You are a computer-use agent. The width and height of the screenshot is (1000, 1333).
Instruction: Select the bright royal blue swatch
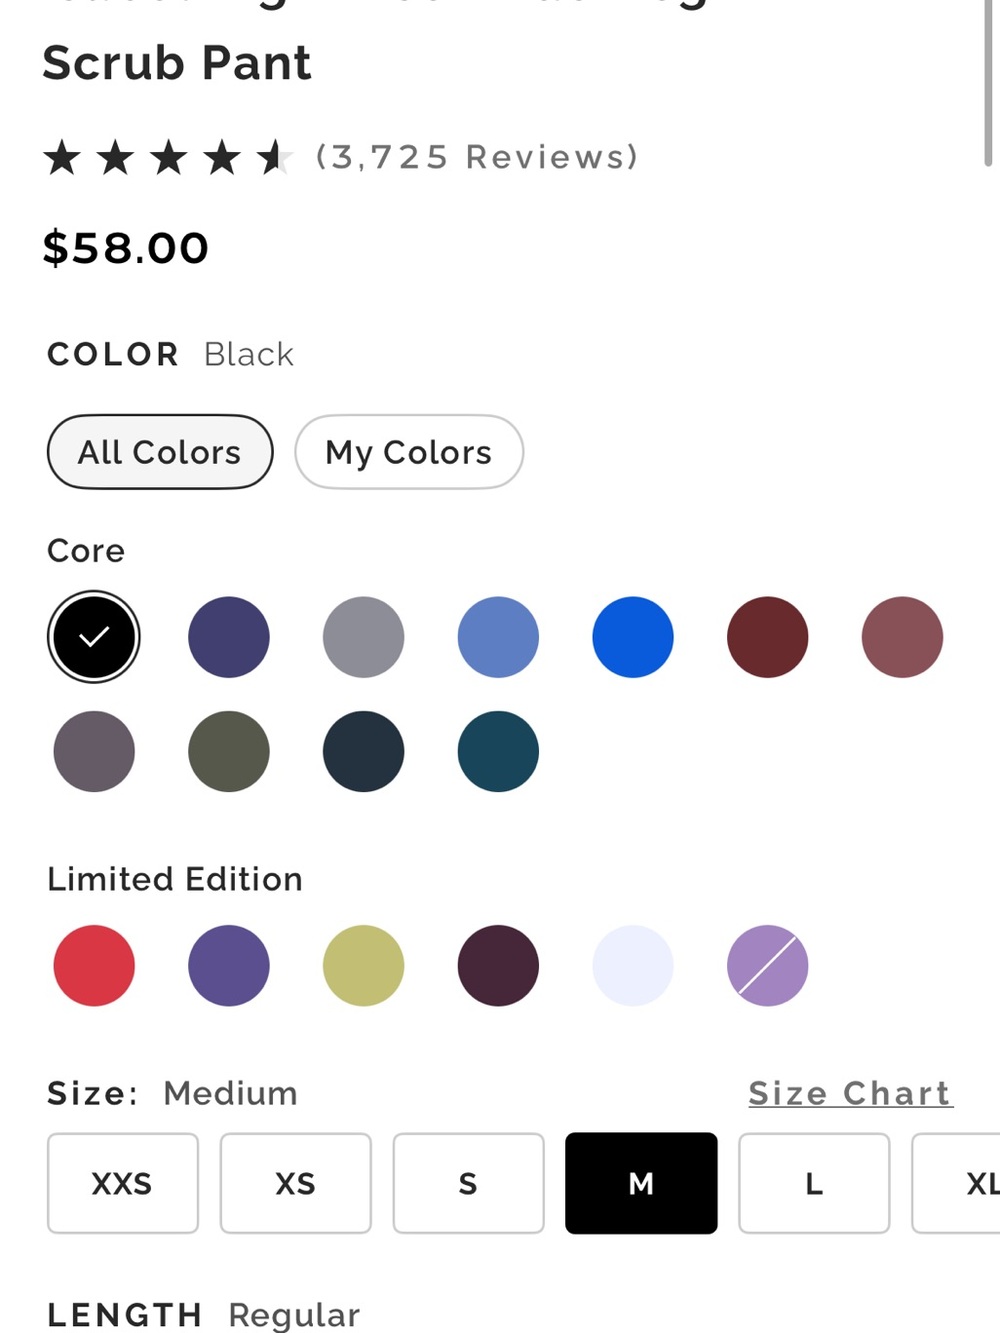pos(633,637)
